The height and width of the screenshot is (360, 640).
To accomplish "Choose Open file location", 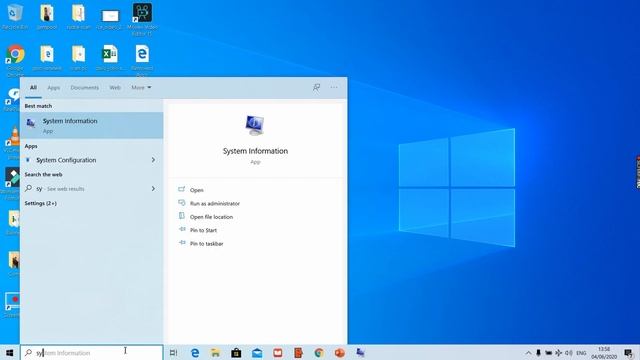I will coord(211,217).
